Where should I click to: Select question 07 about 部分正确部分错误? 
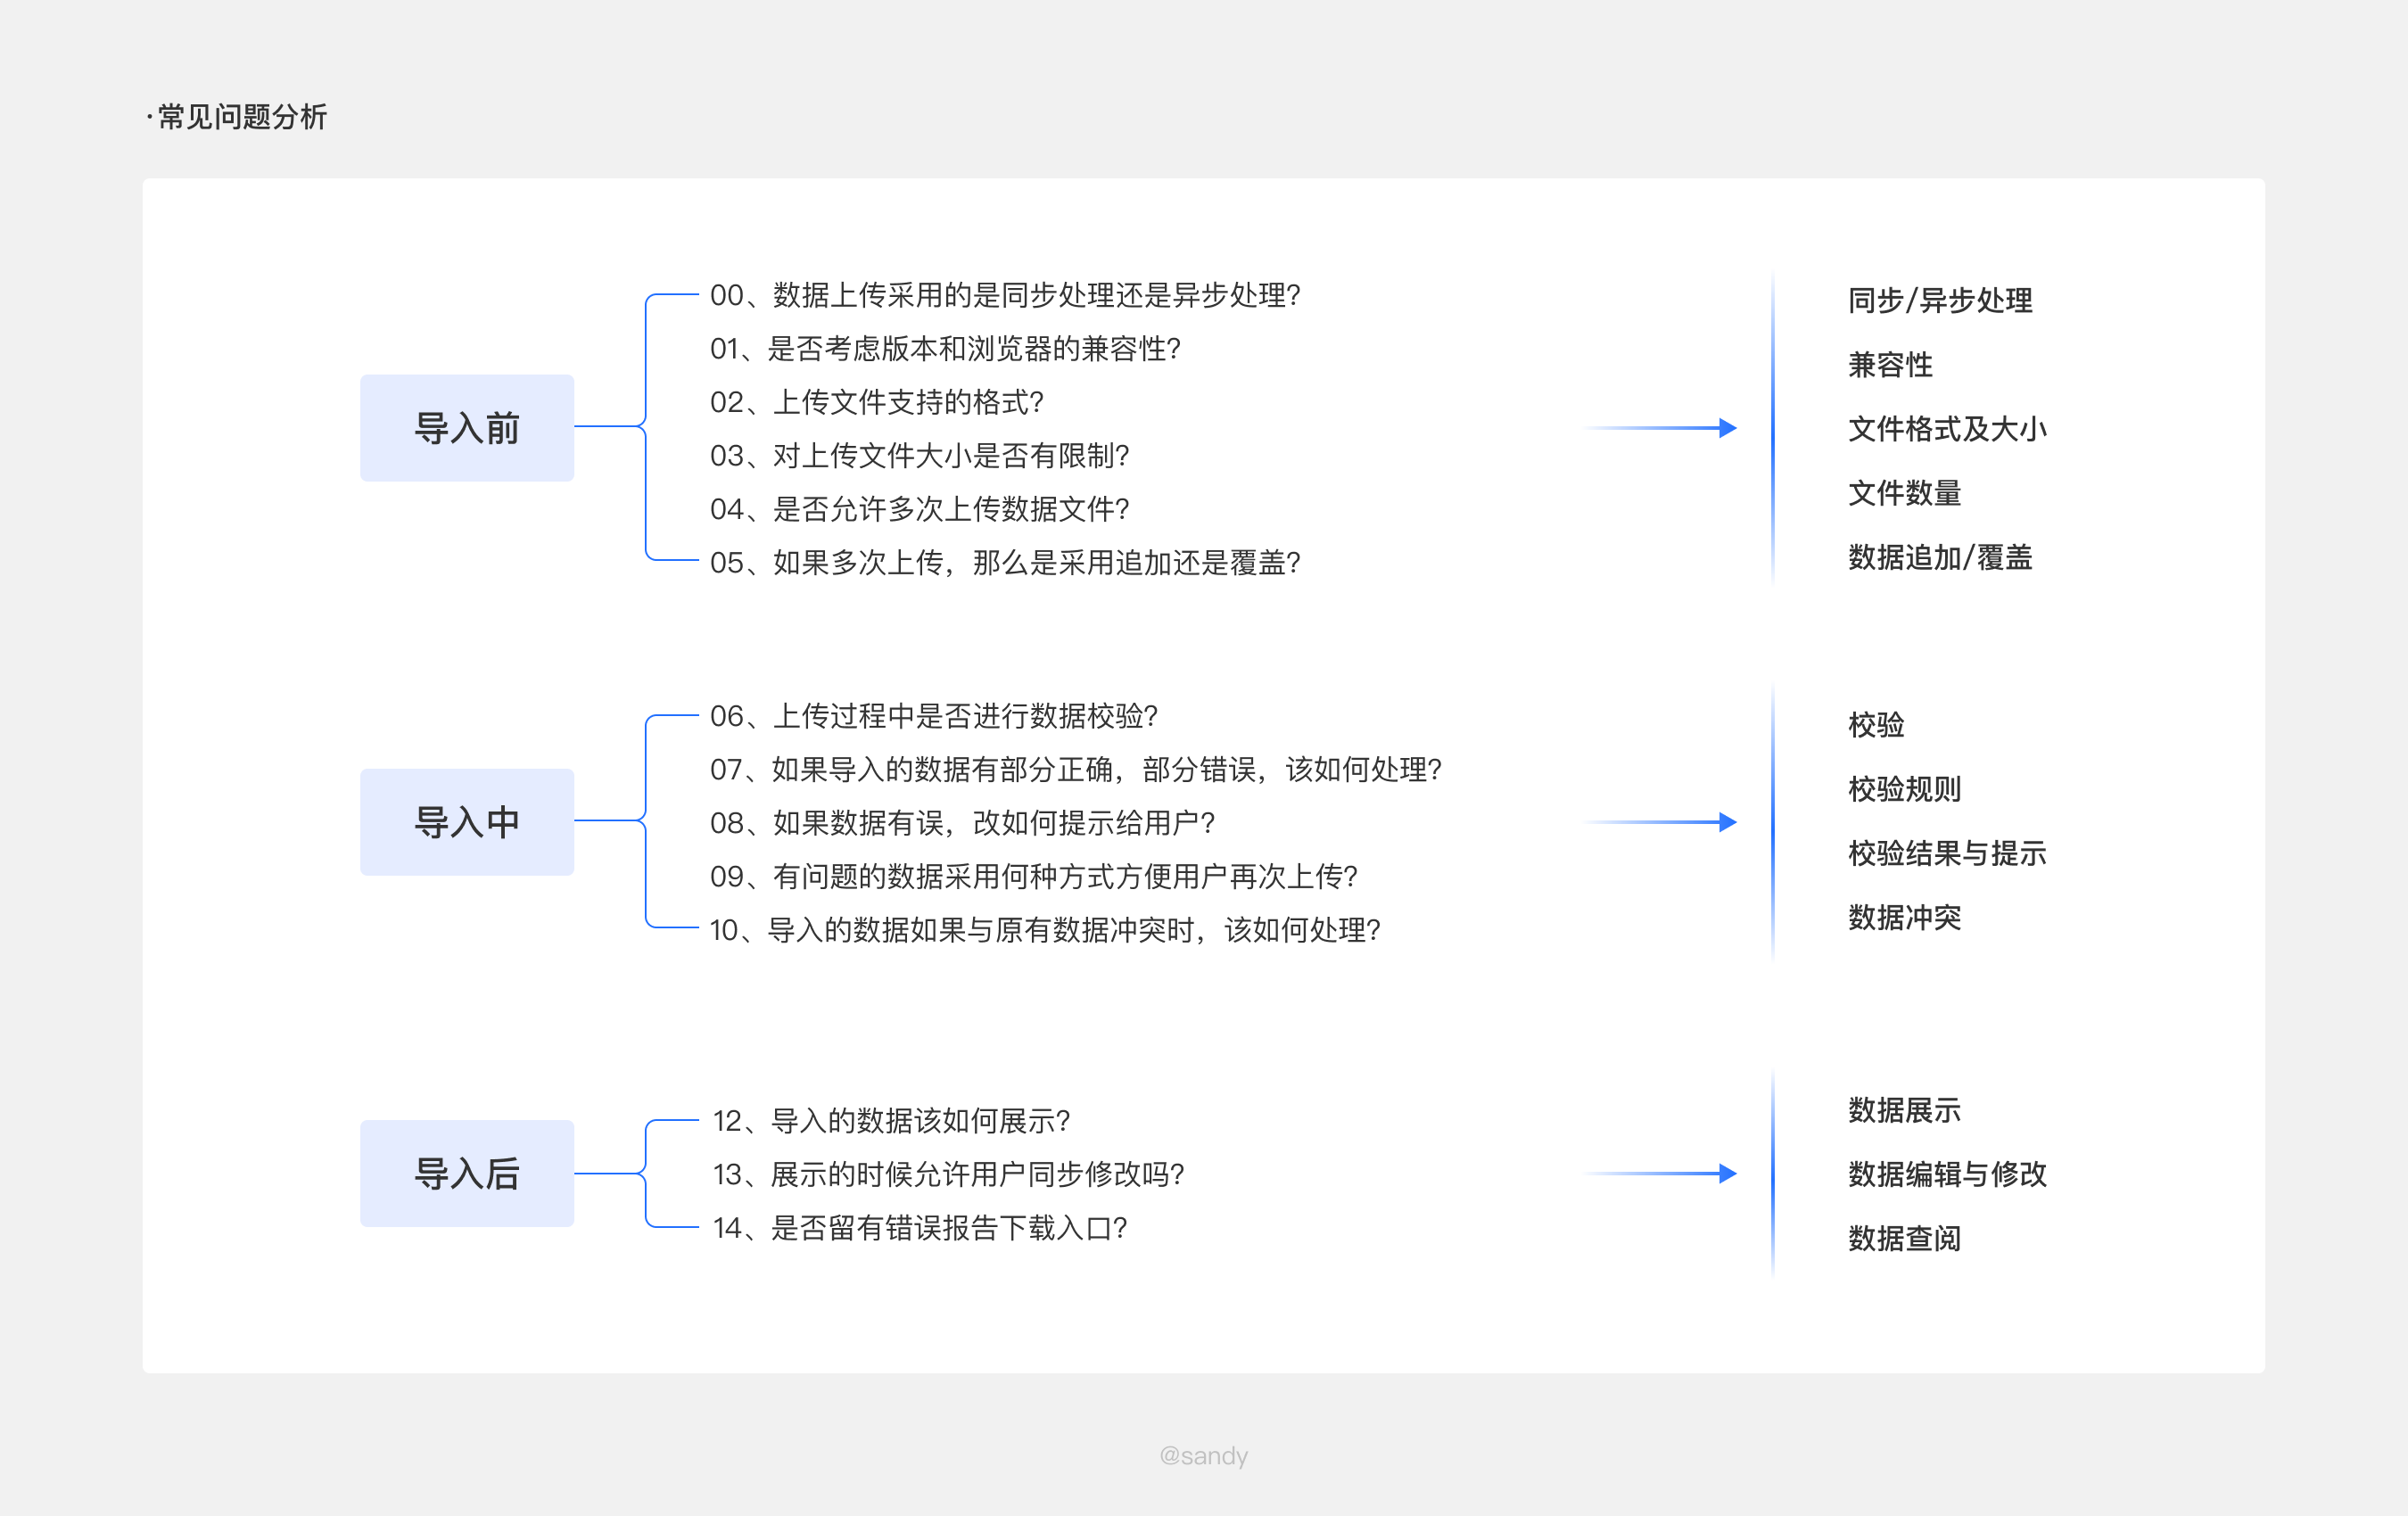pyautogui.click(x=1075, y=769)
